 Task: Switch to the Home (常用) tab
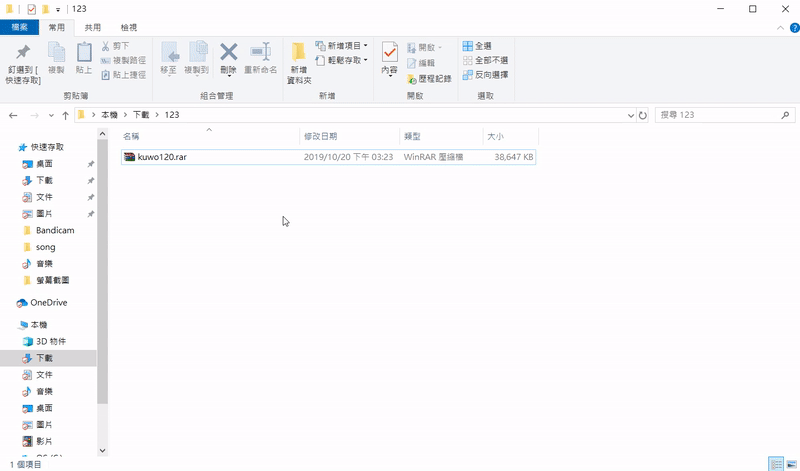point(57,27)
